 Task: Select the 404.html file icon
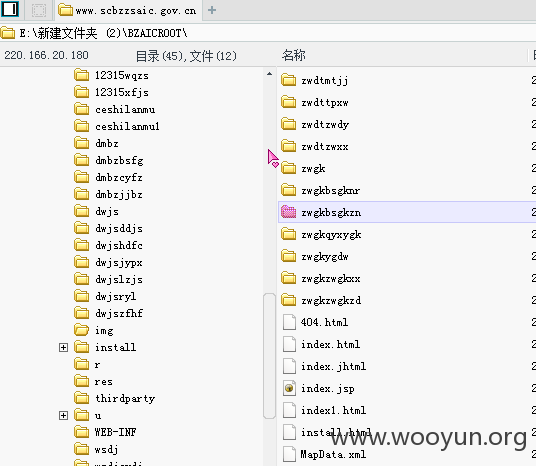coord(289,322)
